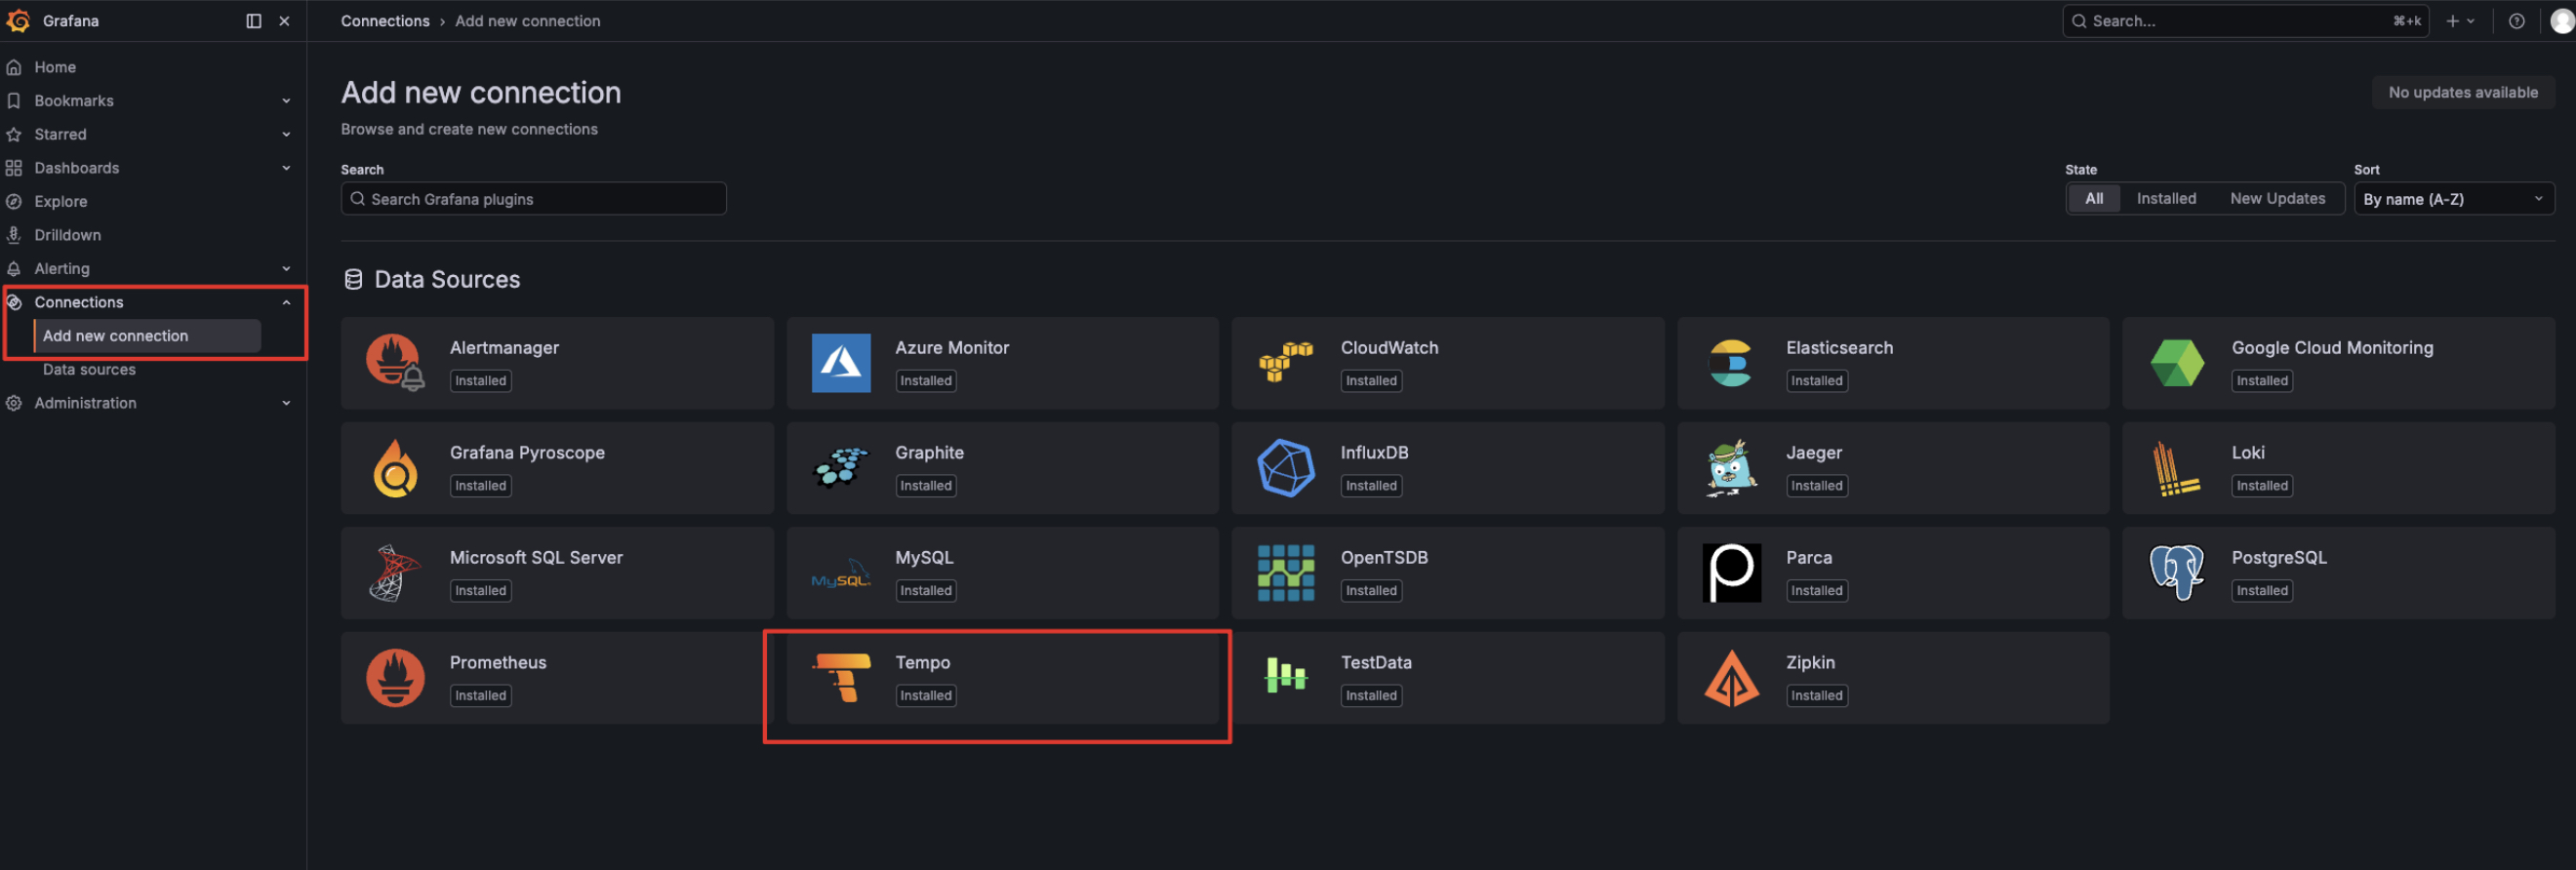The height and width of the screenshot is (870, 2576).
Task: Select the PostgreSQL elephant icon
Action: [x=2176, y=572]
